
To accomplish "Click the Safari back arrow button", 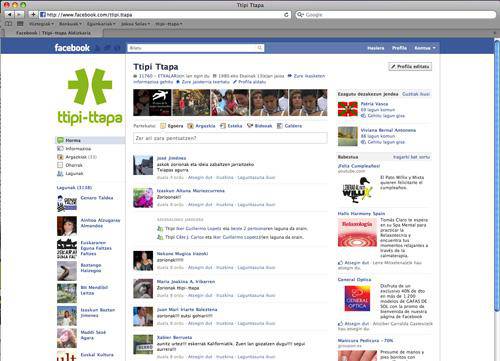I will pyautogui.click(x=10, y=14).
